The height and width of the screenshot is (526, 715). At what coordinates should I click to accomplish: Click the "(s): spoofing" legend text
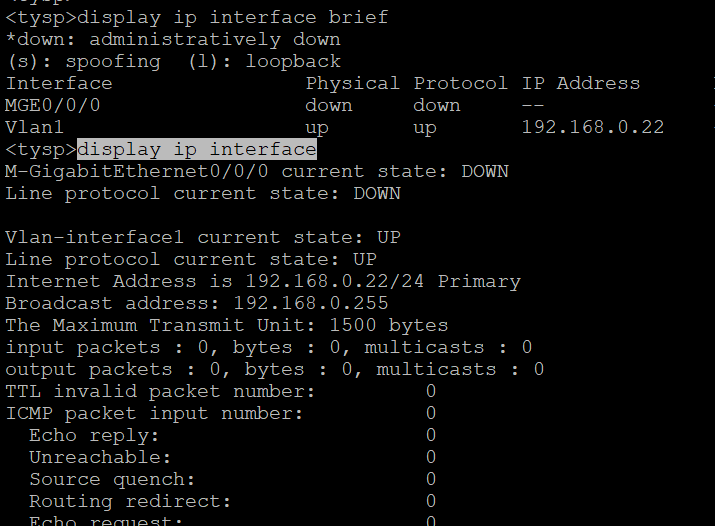tap(83, 62)
